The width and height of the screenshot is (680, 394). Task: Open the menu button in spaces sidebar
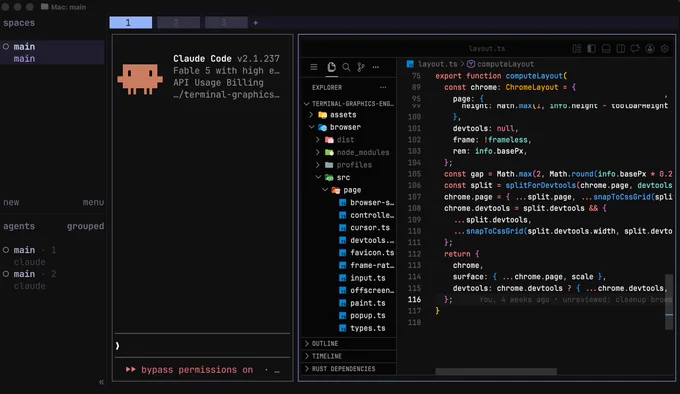click(93, 202)
